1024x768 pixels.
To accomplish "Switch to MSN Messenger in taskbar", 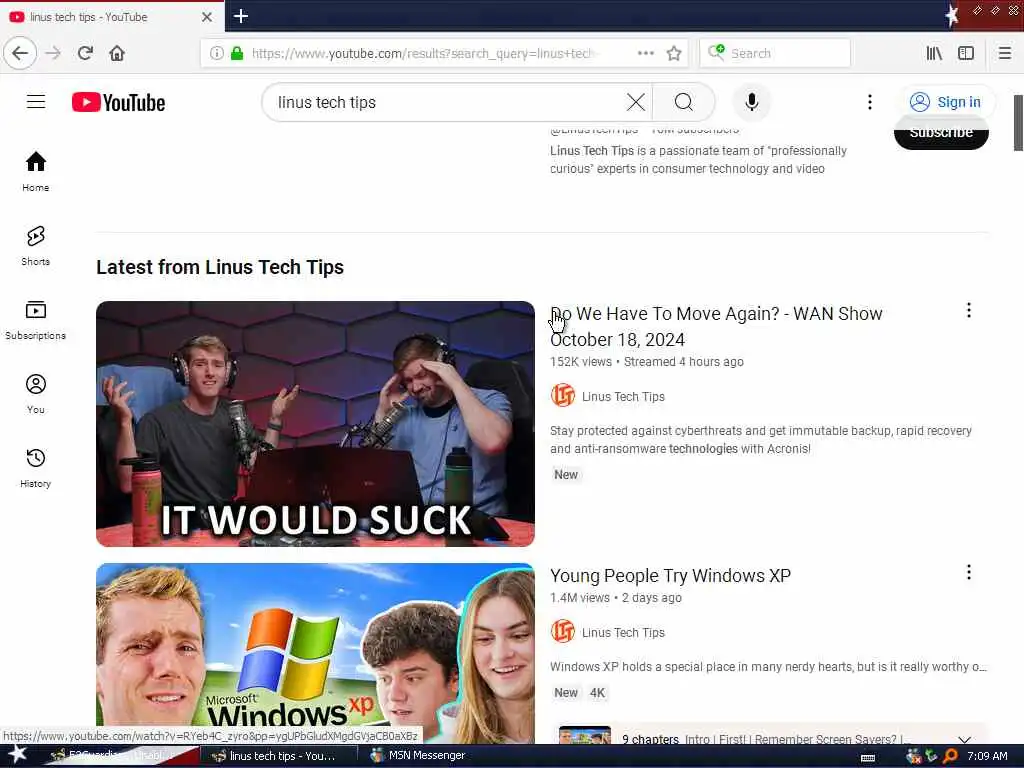I will (x=418, y=756).
